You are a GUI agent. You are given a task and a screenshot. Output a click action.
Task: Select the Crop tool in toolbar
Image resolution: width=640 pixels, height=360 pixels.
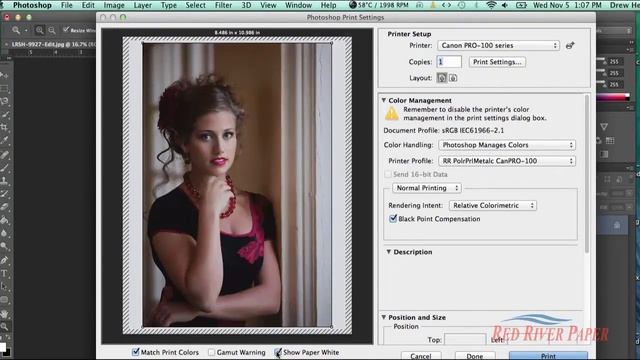click(4, 127)
